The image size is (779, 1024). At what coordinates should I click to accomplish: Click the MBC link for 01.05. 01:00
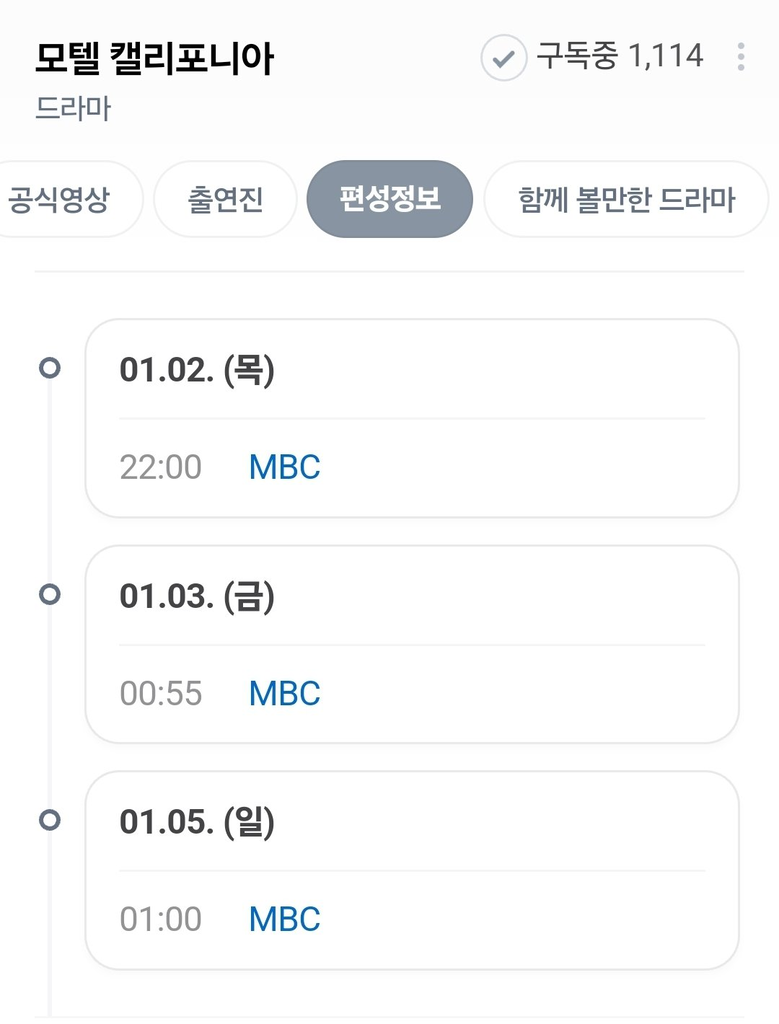tap(285, 919)
